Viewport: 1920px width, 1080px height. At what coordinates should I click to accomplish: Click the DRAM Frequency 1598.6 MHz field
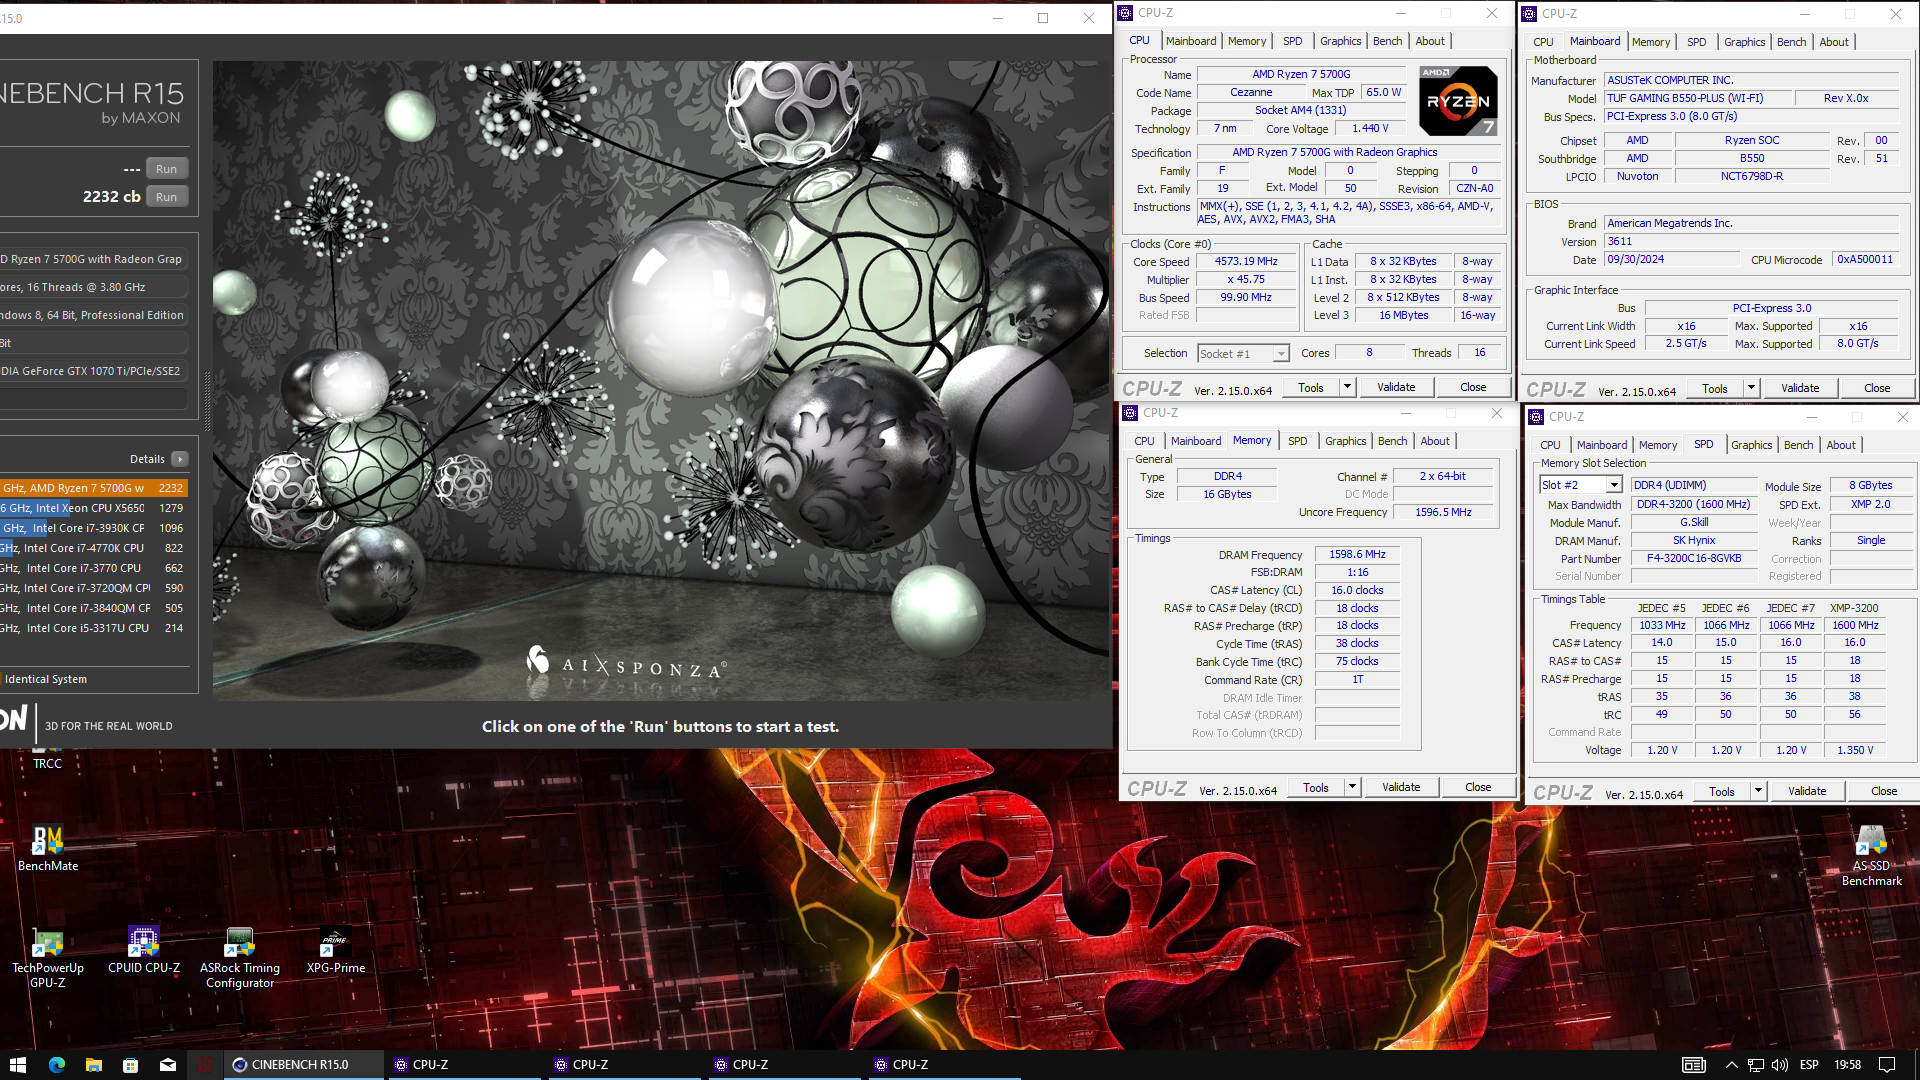1357,554
